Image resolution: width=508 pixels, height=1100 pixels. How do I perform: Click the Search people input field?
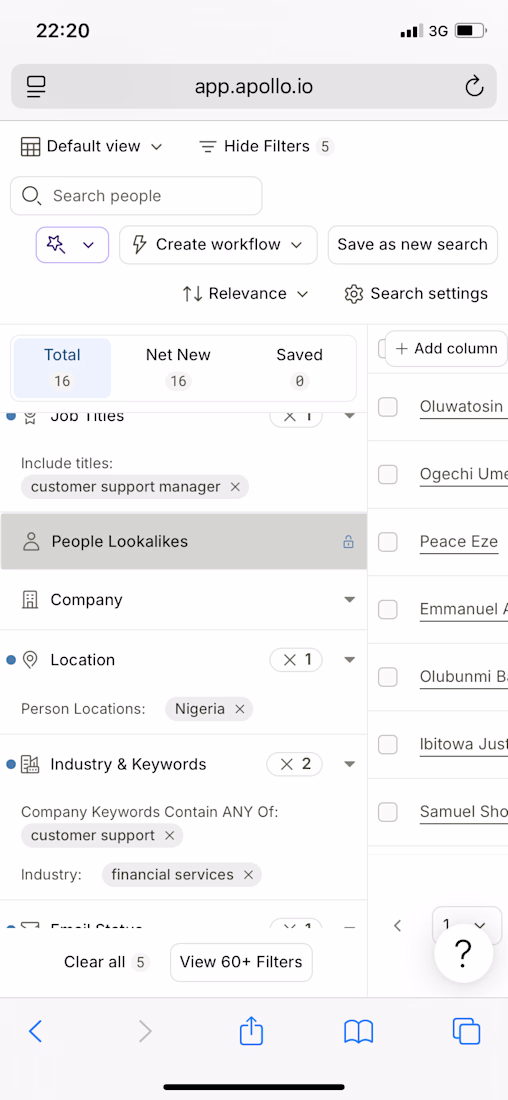click(x=136, y=196)
